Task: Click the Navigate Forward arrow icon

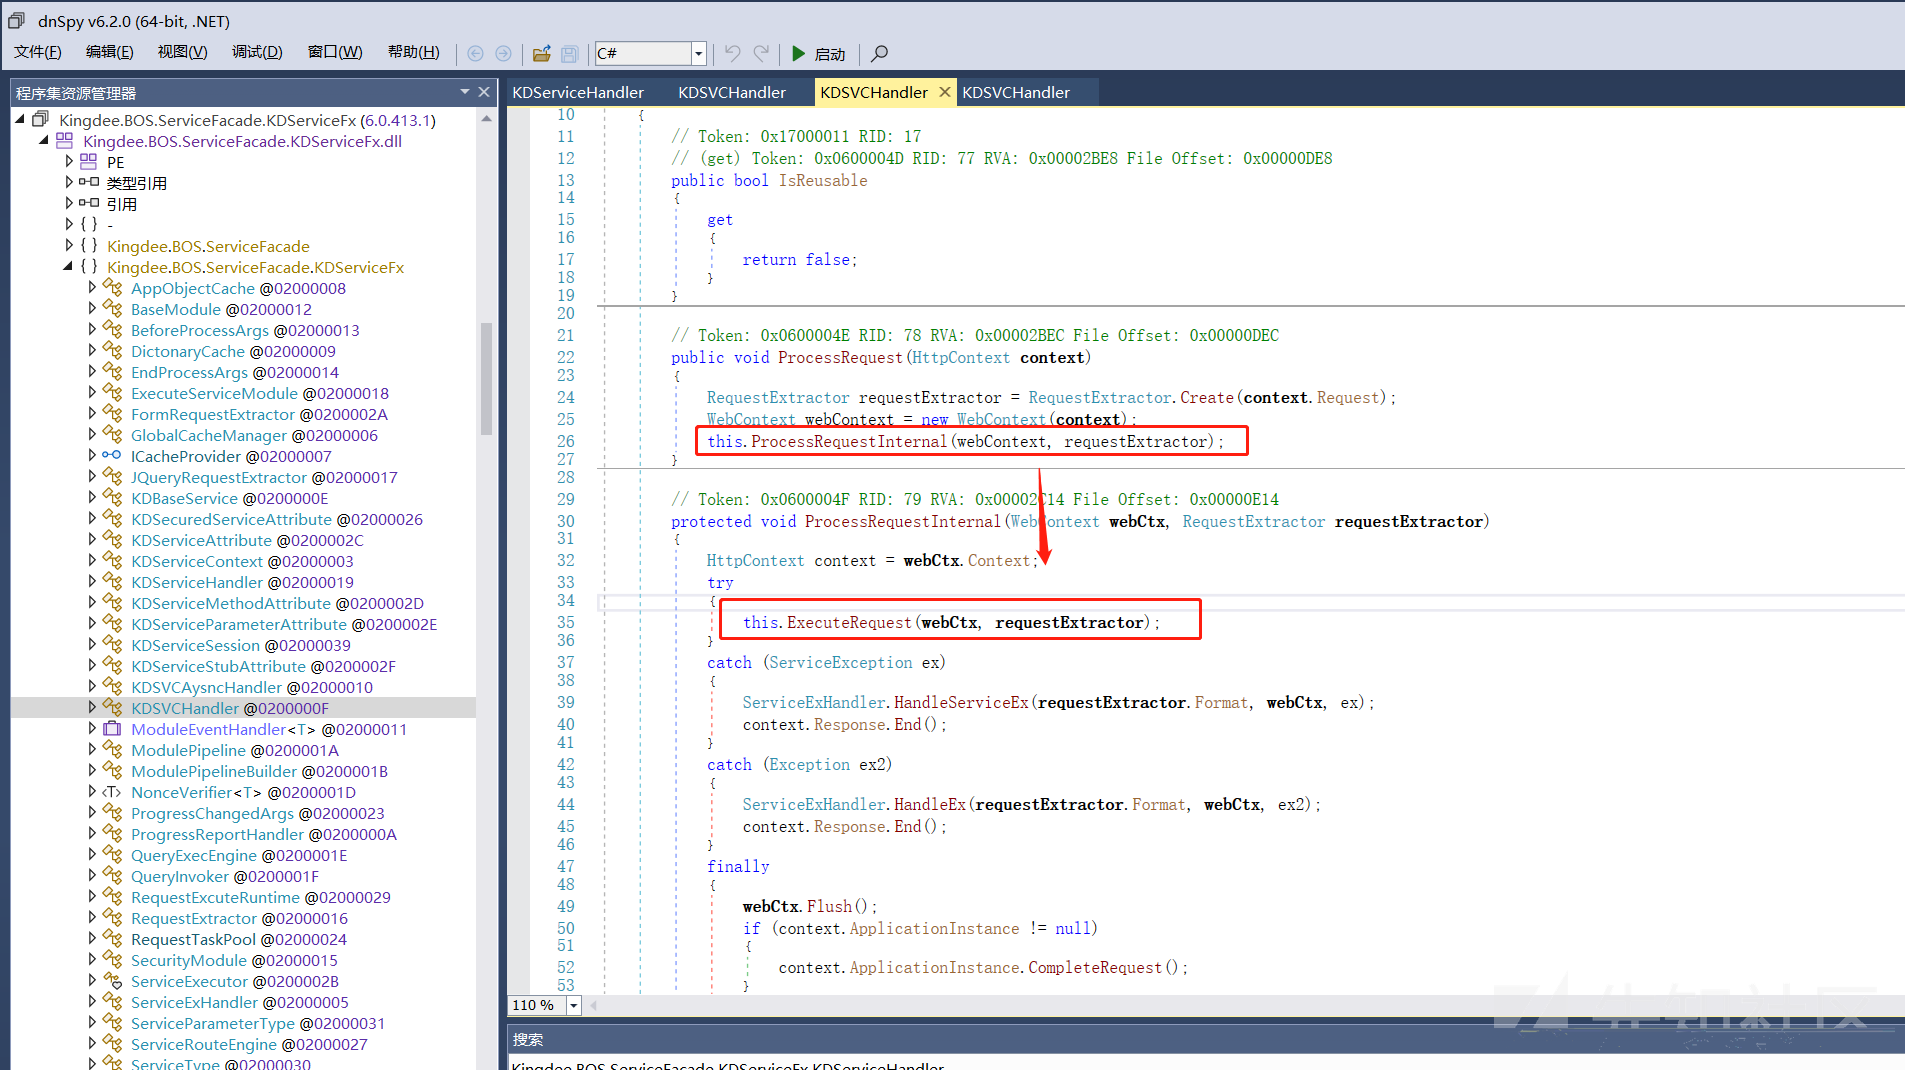Action: click(503, 53)
